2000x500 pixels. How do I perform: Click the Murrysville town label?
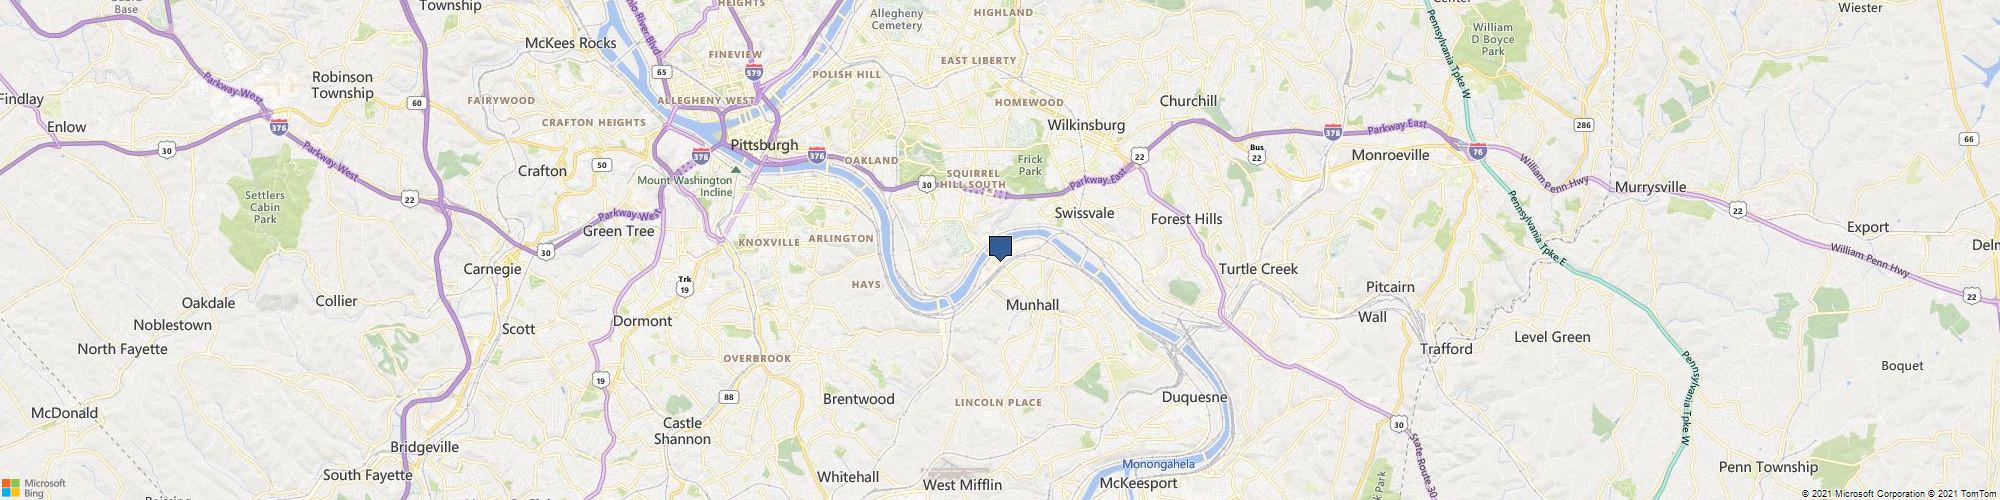pos(1650,187)
